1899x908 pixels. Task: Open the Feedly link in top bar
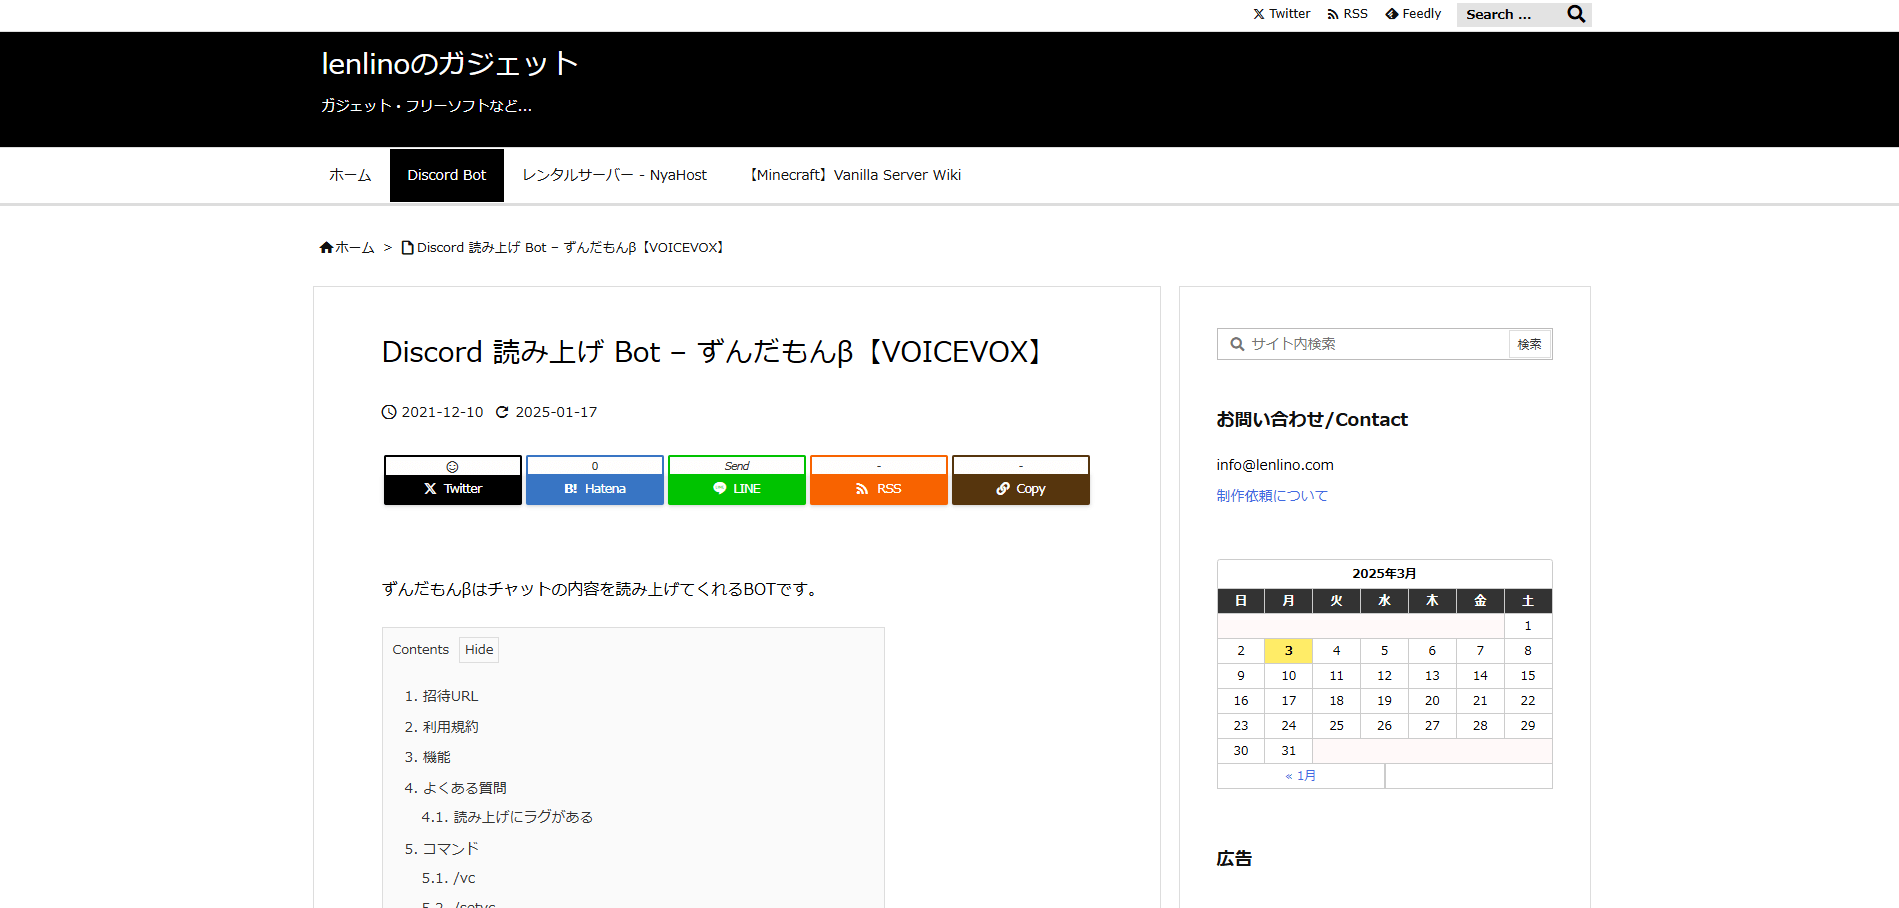[x=1413, y=14]
